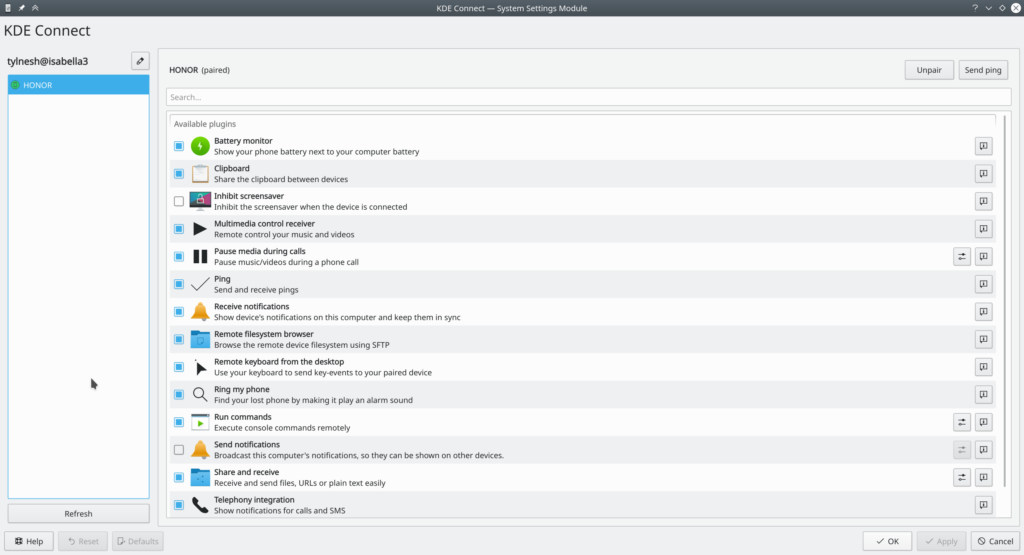The image size is (1024, 555).
Task: Enable the Inhibit screensaver checkbox
Action: (x=179, y=201)
